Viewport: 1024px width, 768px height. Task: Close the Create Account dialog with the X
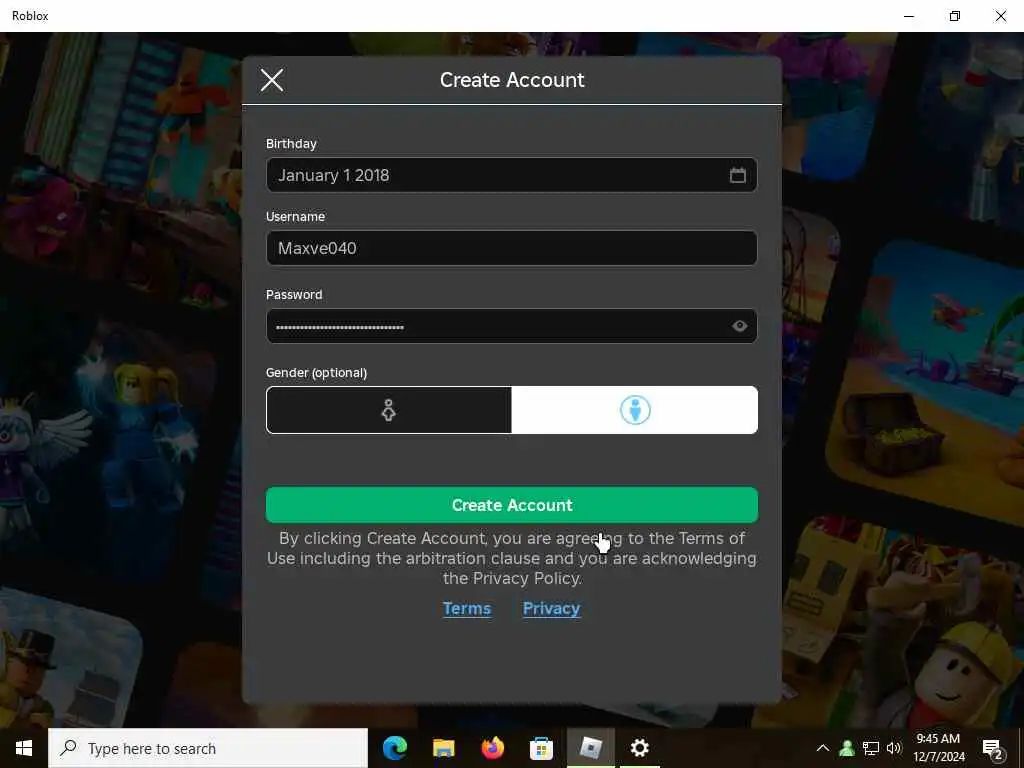272,80
